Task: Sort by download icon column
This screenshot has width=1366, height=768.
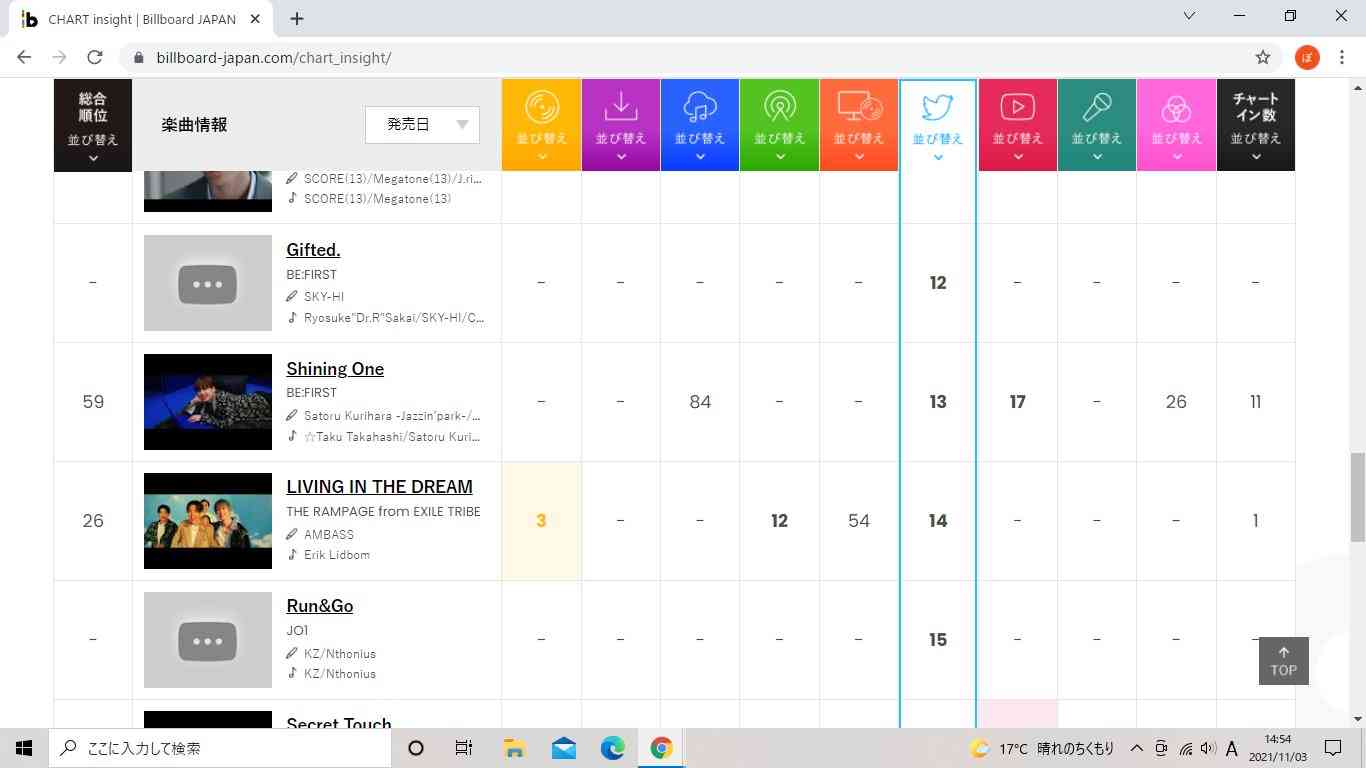Action: point(621,125)
